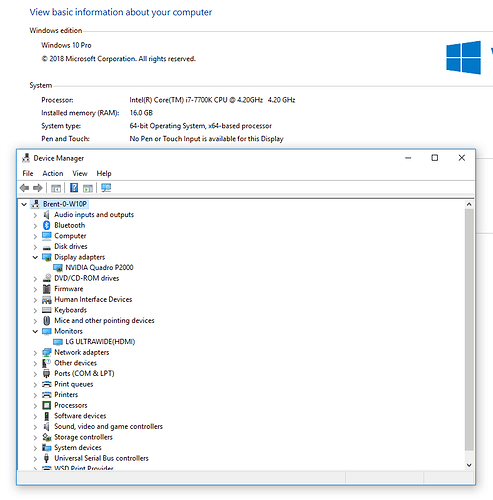Select the NVIDIA Quadro P2000 adapter

click(99, 268)
